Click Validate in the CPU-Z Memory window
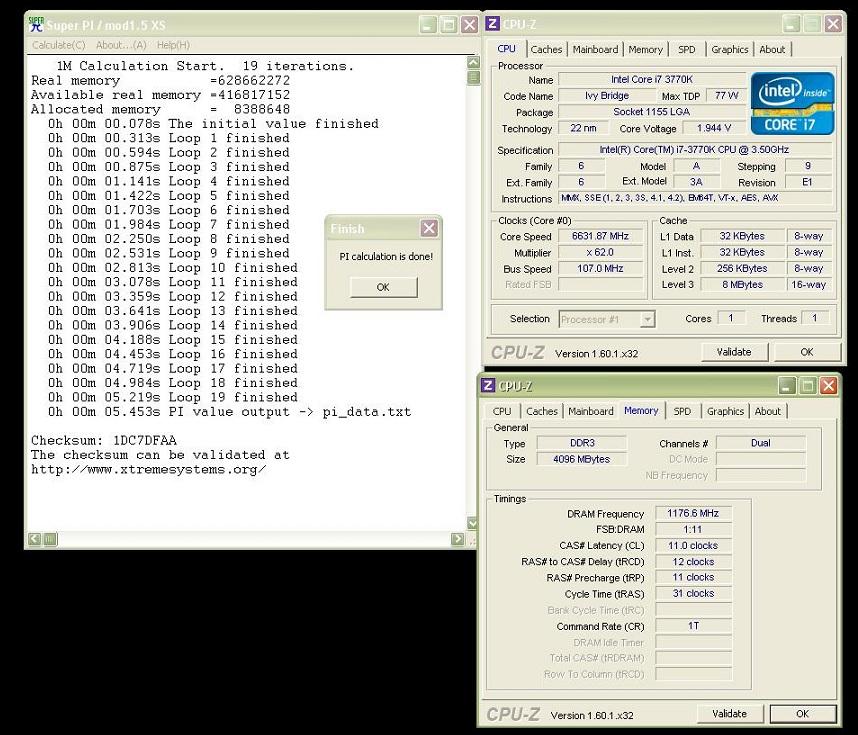Screen dimensions: 858x735 click(730, 714)
